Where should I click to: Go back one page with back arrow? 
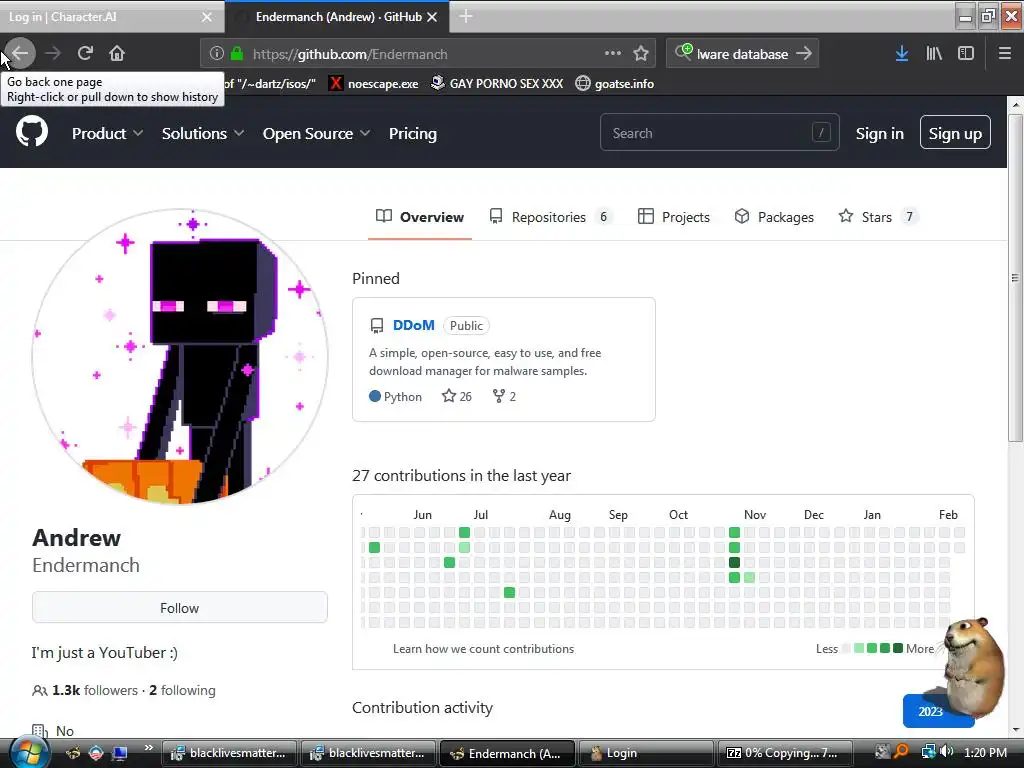click(20, 54)
